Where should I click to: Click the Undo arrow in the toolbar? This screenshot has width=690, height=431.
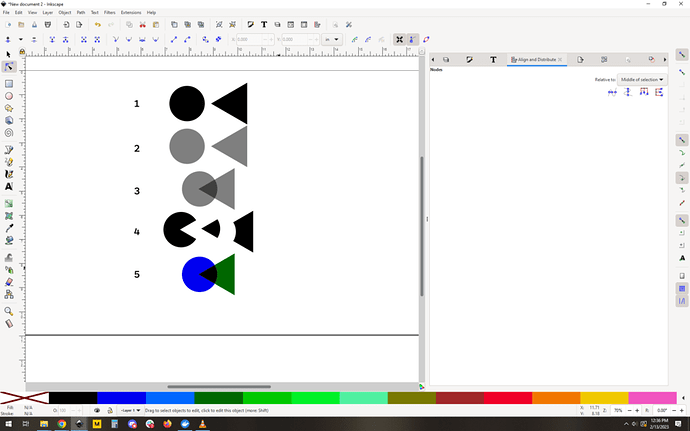pos(97,24)
